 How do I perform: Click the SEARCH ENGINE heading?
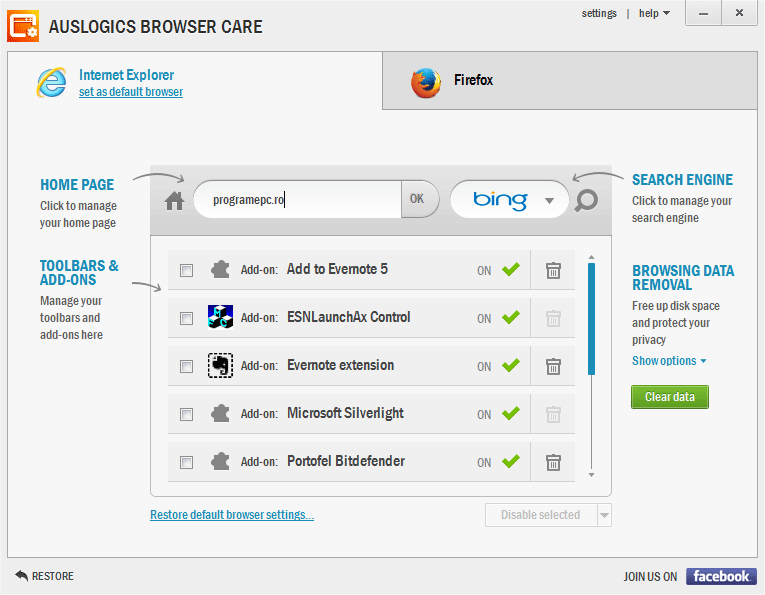pyautogui.click(x=682, y=180)
